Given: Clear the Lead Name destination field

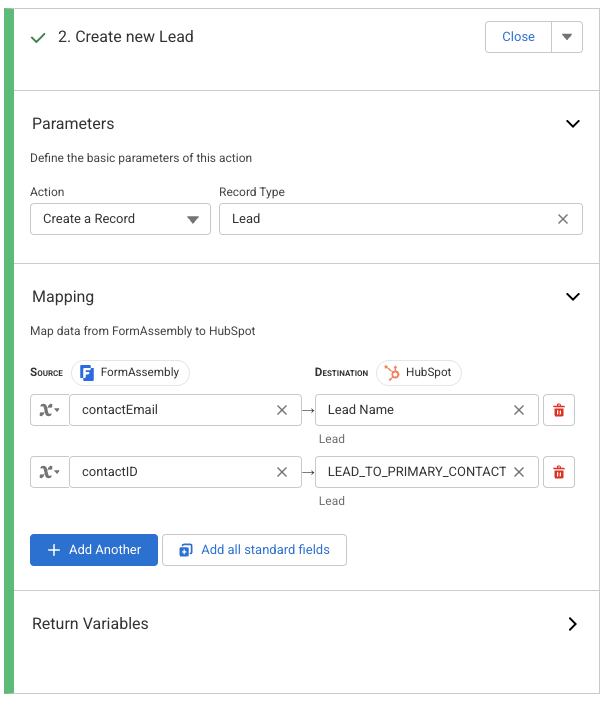Looking at the screenshot, I should point(519,410).
